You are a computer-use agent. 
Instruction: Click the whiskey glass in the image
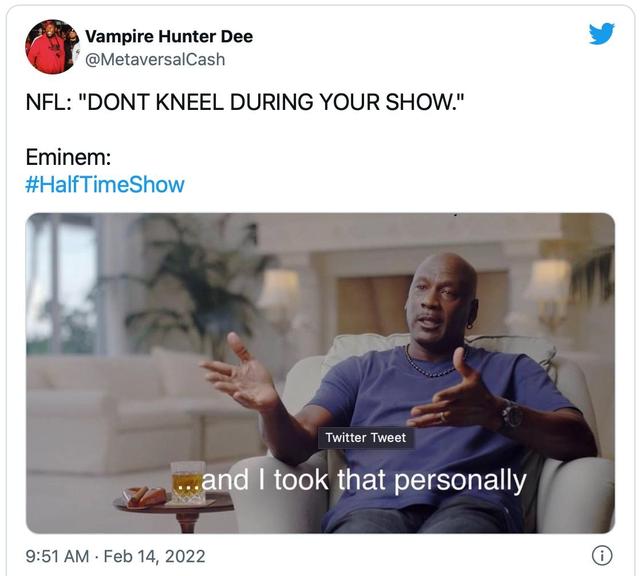coord(188,482)
